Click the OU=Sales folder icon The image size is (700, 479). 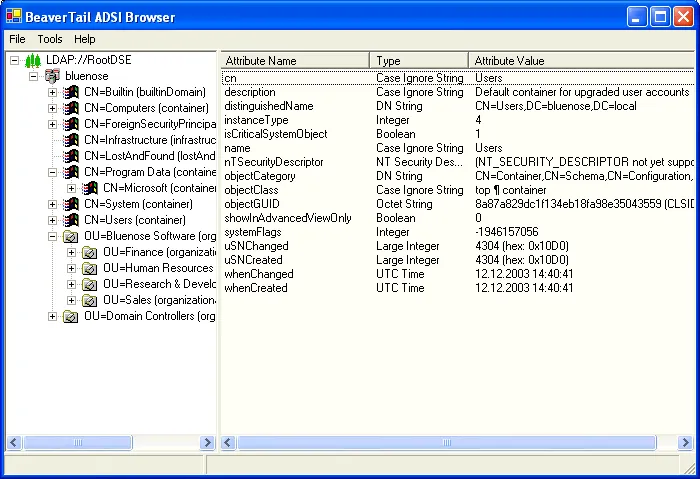point(90,300)
